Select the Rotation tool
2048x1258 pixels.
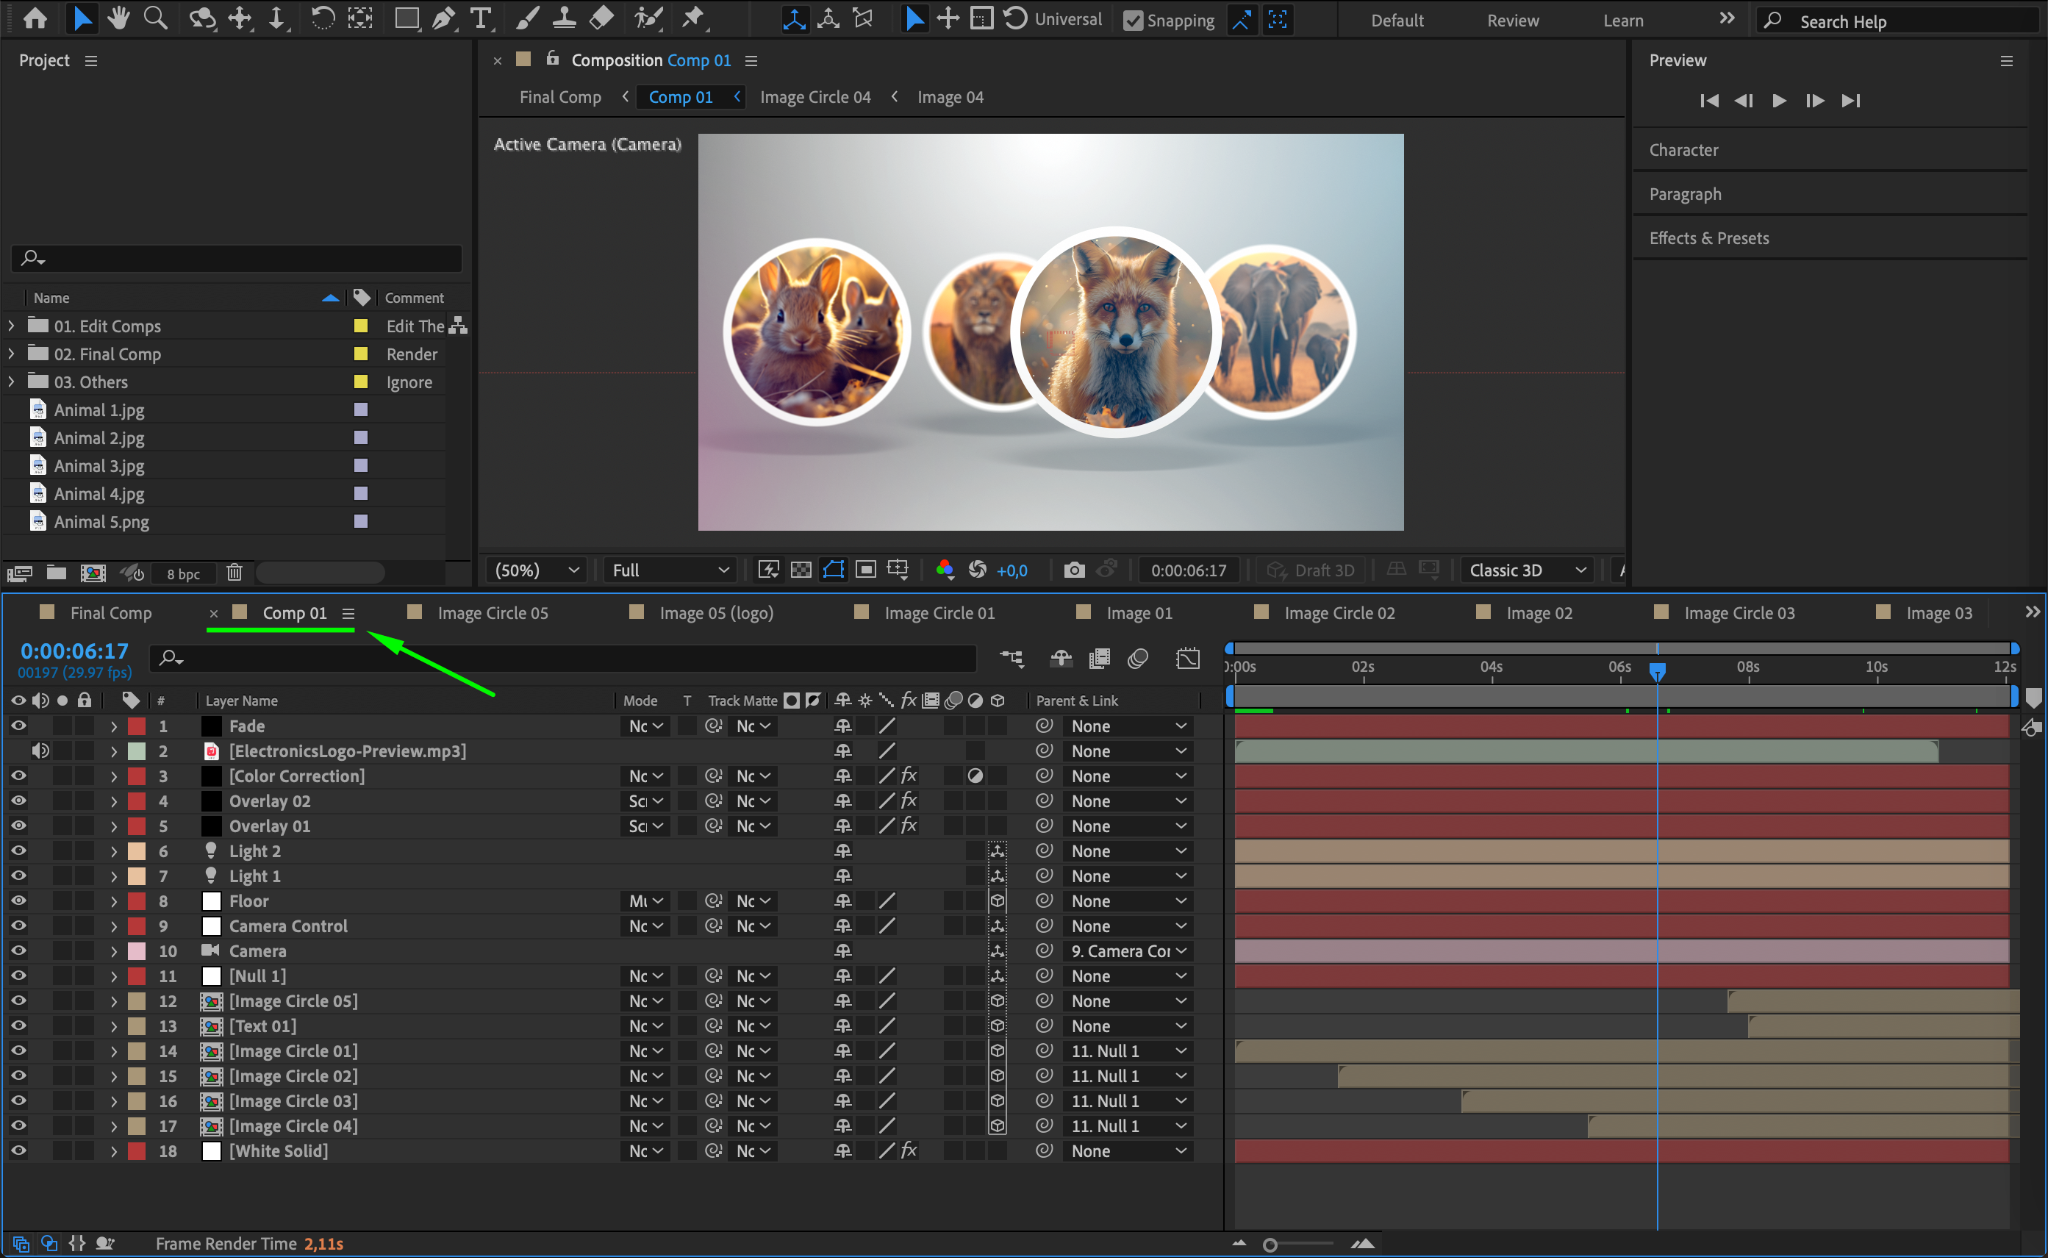(x=322, y=18)
